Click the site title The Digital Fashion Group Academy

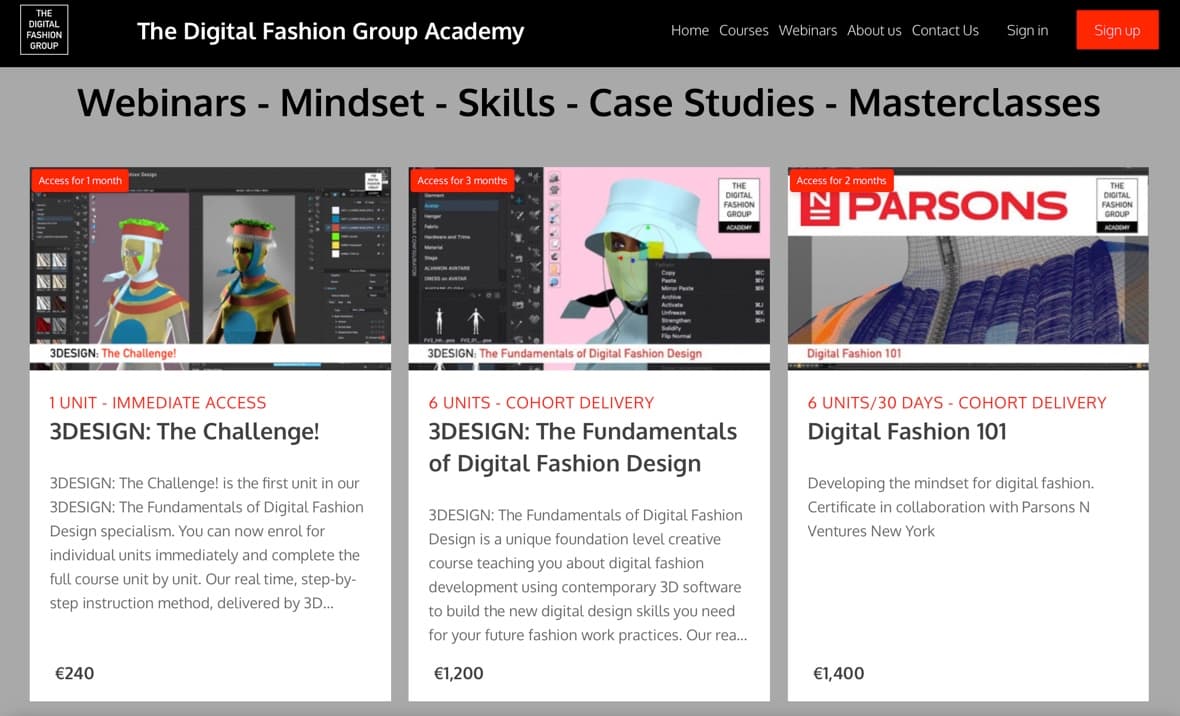330,31
